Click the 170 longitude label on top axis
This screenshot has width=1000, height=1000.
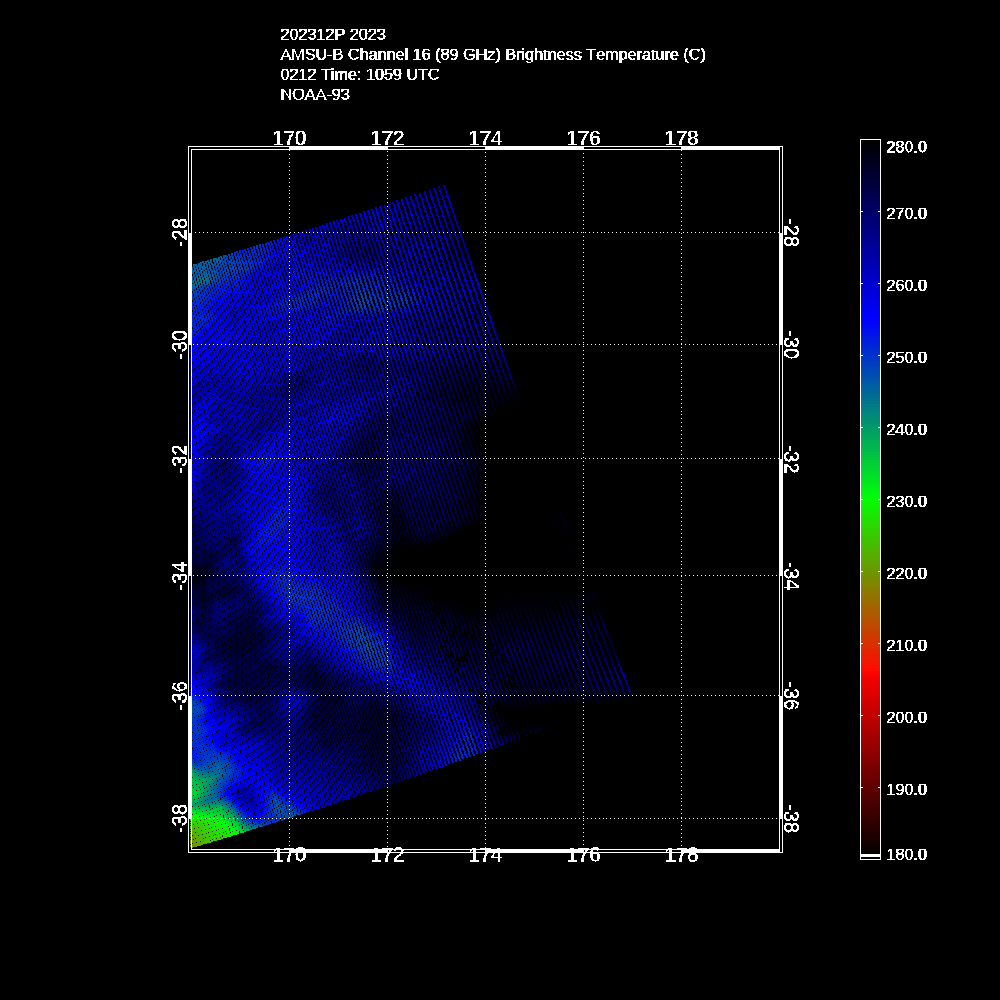click(x=289, y=138)
